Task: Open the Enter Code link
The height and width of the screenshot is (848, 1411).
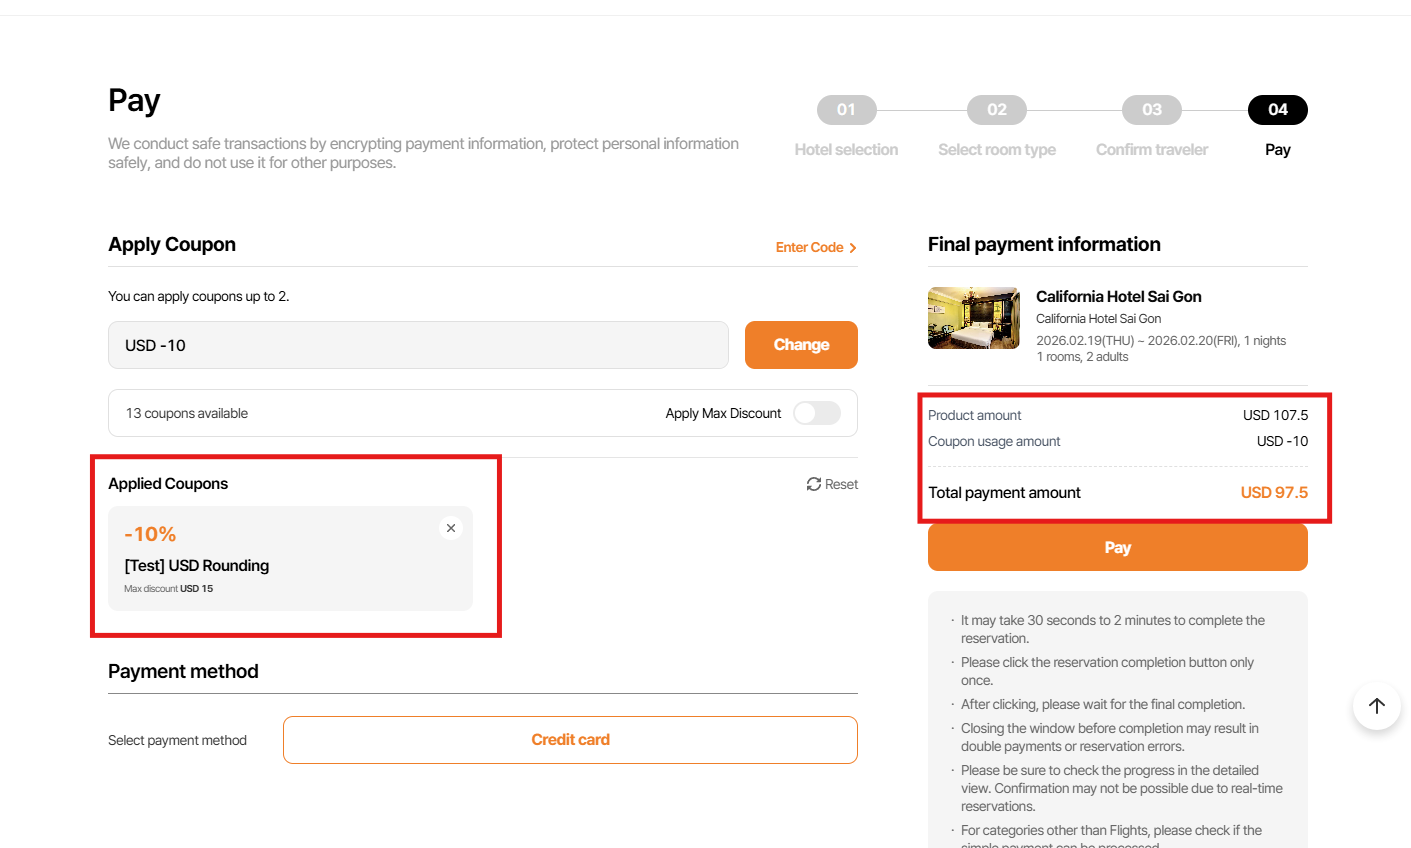Action: tap(809, 247)
